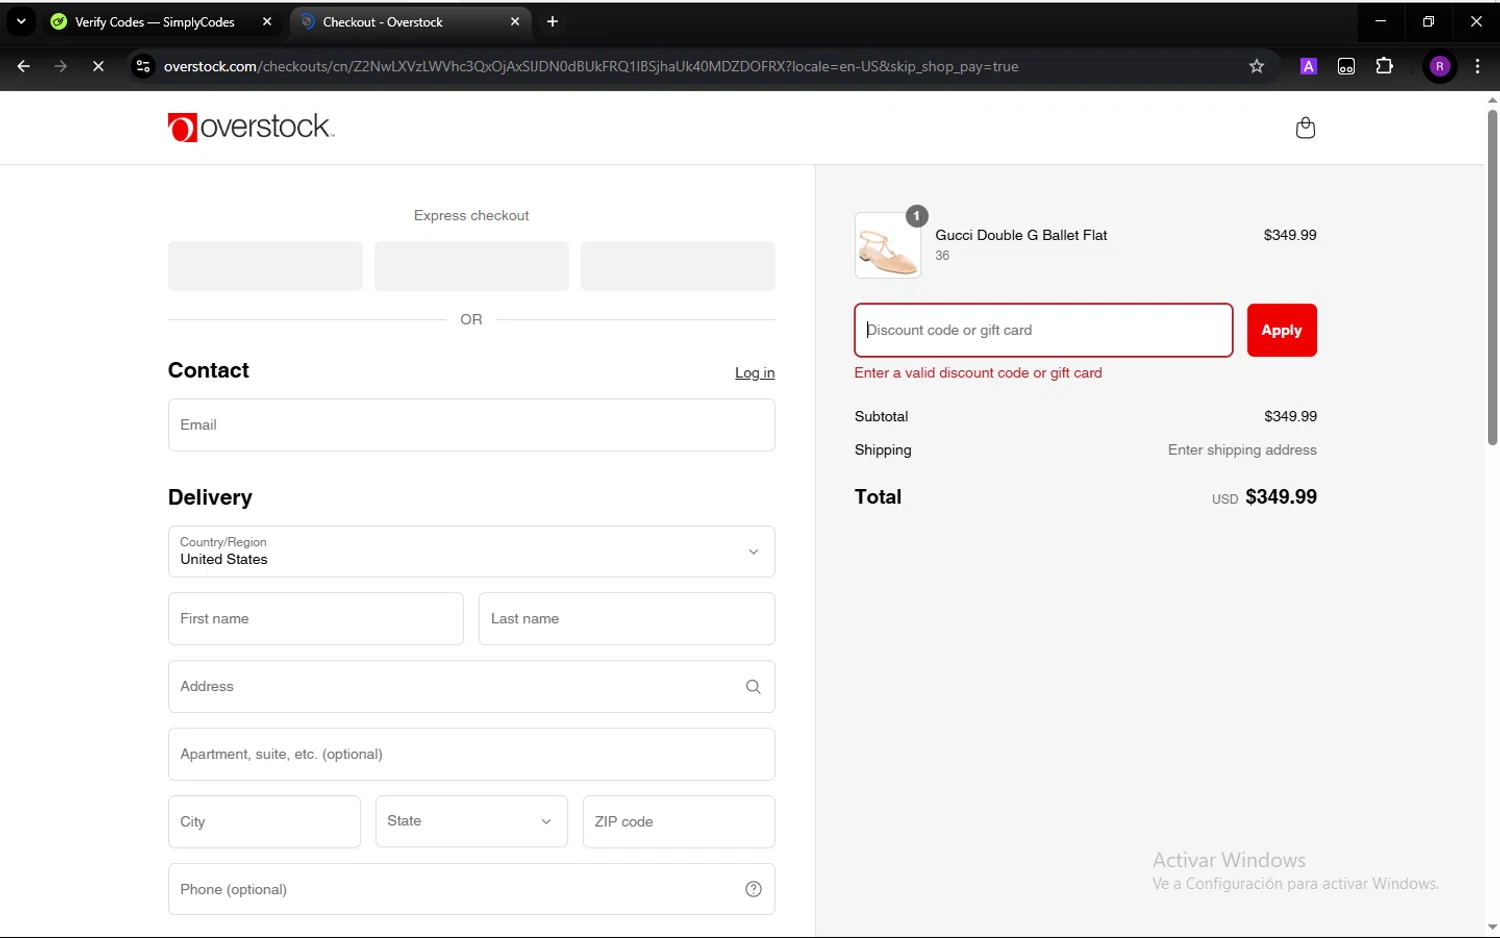Choose the third express checkout button
This screenshot has height=938, width=1500.
(678, 266)
